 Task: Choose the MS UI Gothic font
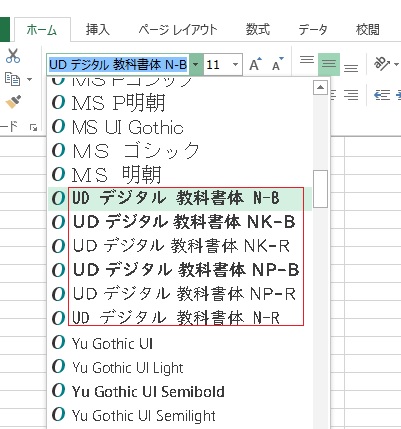click(x=180, y=127)
